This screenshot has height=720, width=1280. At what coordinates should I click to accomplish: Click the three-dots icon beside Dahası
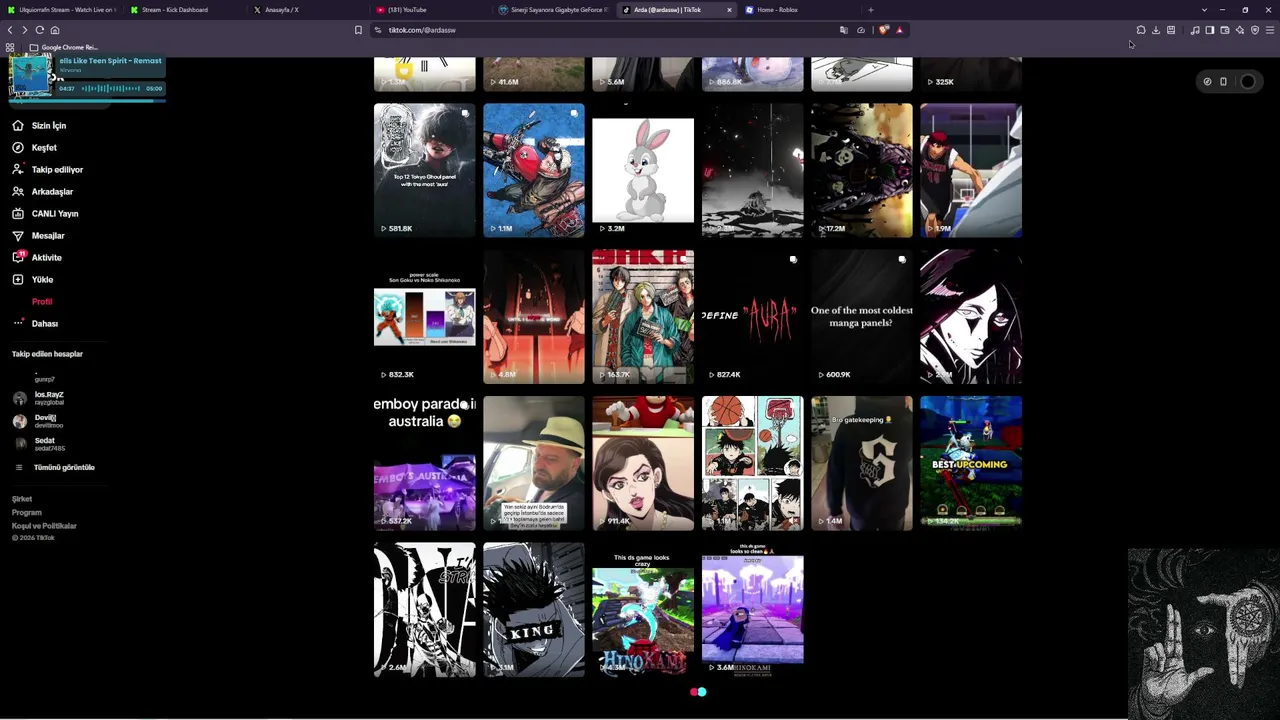pos(18,323)
